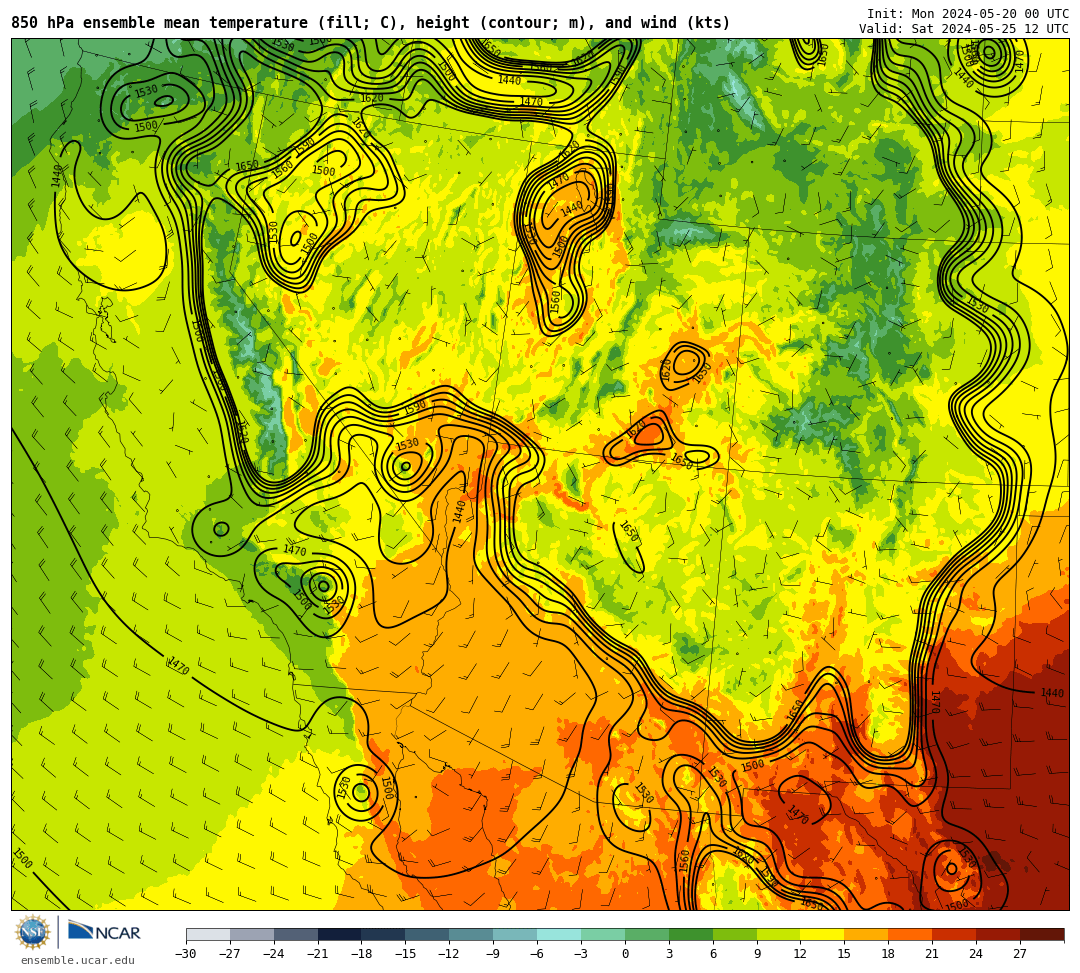Click the 24 colorbar tick label
Image resolution: width=1080 pixels, height=973 pixels.
(x=977, y=954)
